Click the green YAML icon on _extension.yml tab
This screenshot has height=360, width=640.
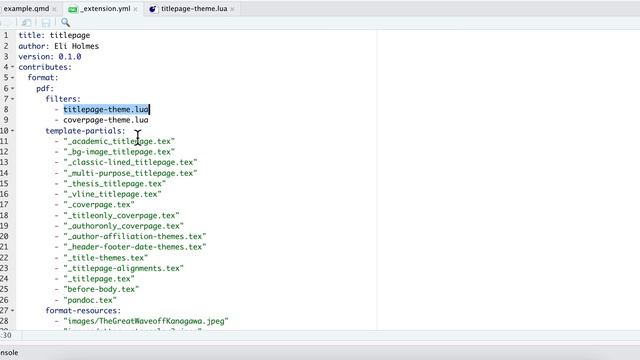click(x=73, y=9)
